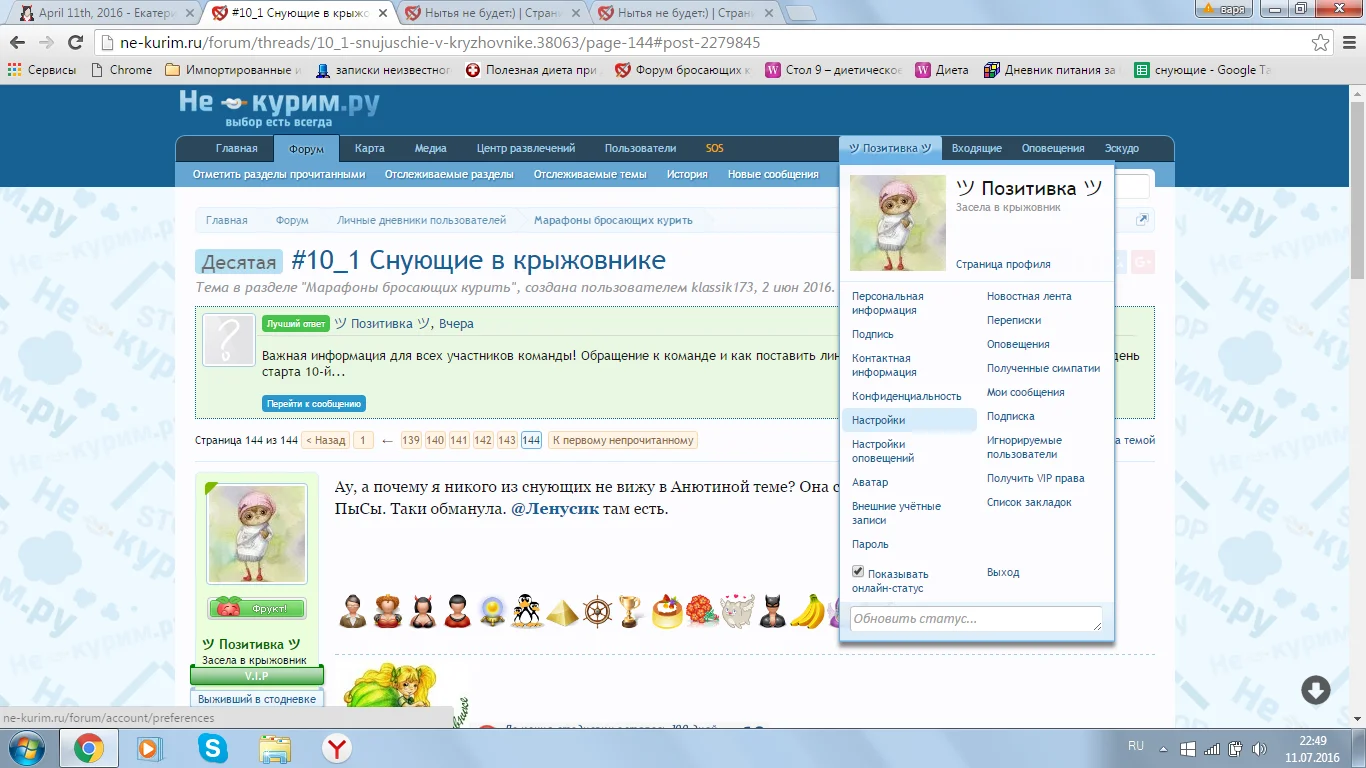Open the Медиа navigation tab

431,148
